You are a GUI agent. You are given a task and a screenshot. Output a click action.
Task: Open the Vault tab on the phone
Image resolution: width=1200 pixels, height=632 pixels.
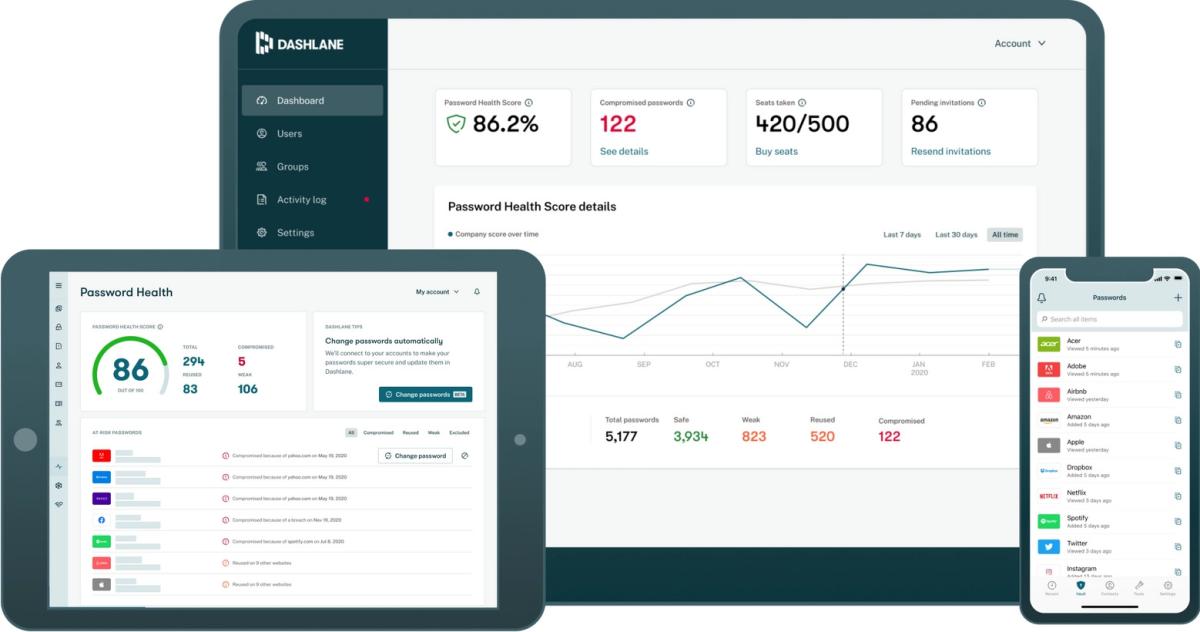pyautogui.click(x=1080, y=587)
